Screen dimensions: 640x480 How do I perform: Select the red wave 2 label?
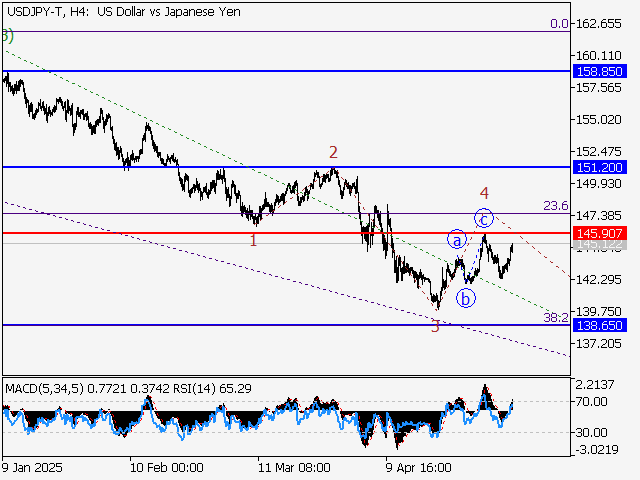coord(333,152)
